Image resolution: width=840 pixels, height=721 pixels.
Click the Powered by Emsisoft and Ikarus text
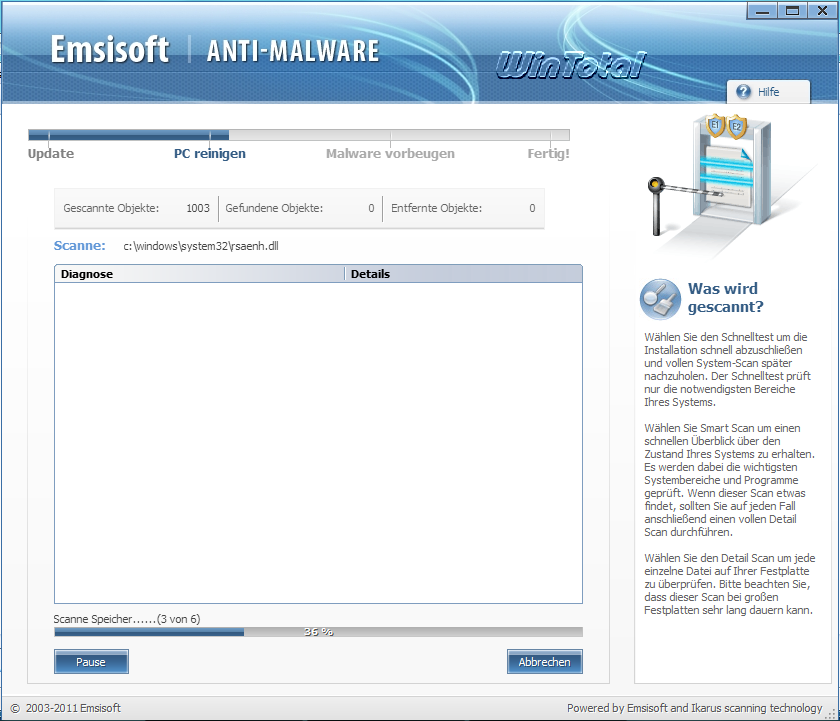pos(694,708)
